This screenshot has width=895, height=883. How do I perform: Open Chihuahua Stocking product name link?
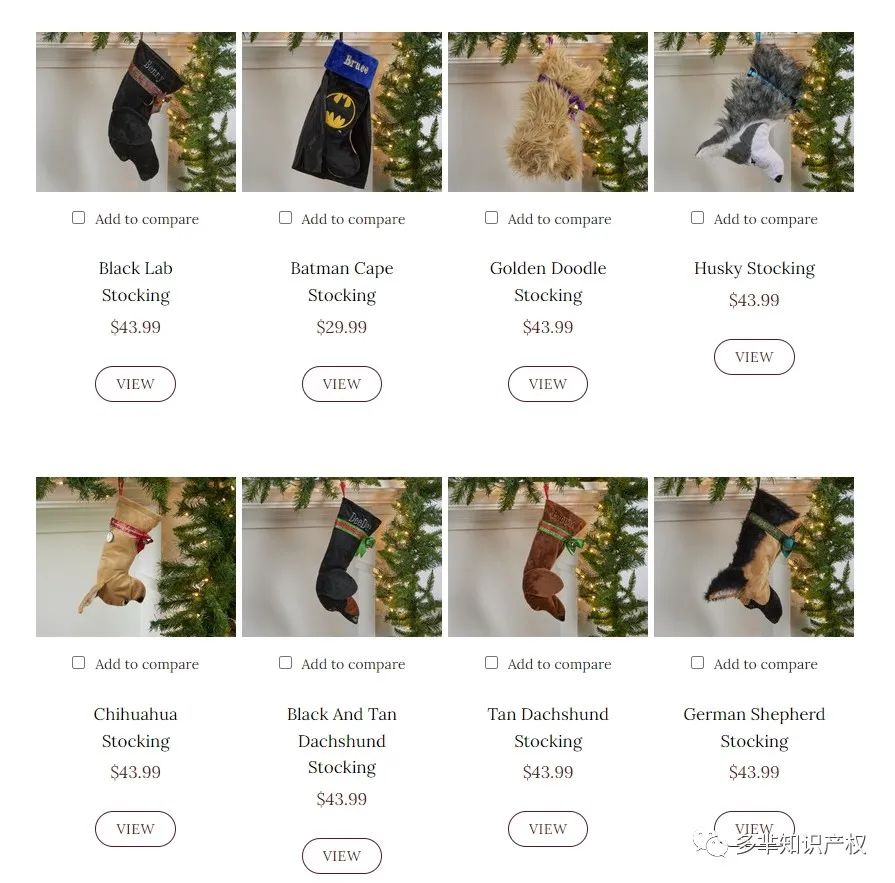(x=136, y=727)
